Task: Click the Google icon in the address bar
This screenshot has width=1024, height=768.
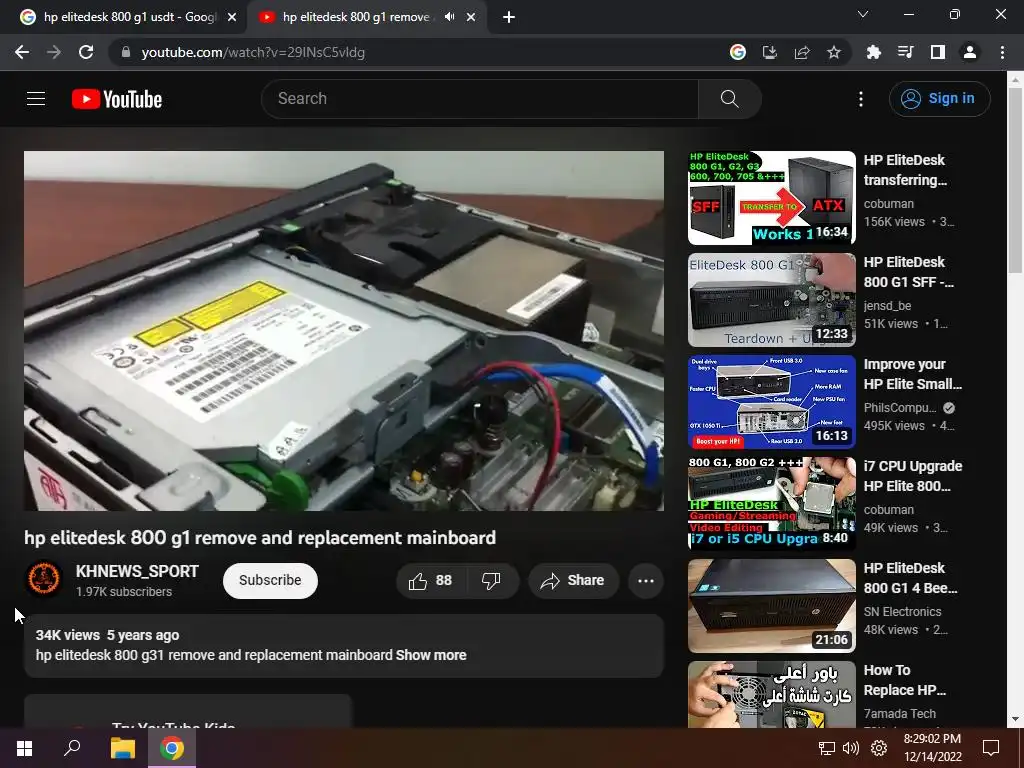Action: tap(738, 52)
